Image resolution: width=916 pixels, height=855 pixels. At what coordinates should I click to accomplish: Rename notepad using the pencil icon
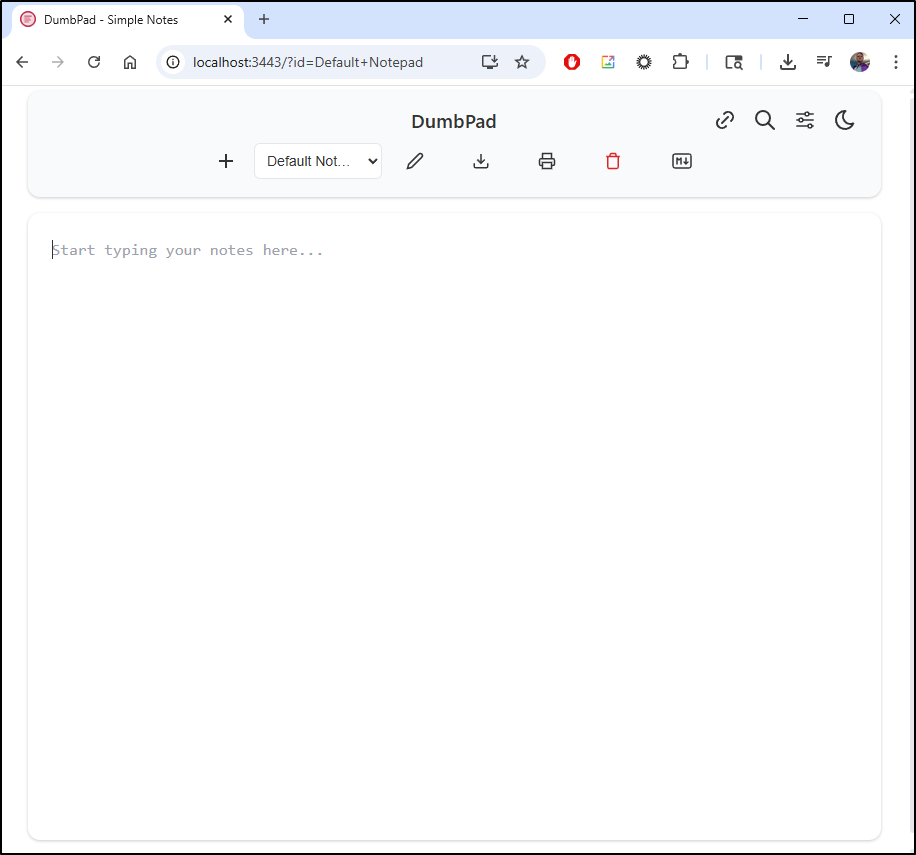[415, 161]
